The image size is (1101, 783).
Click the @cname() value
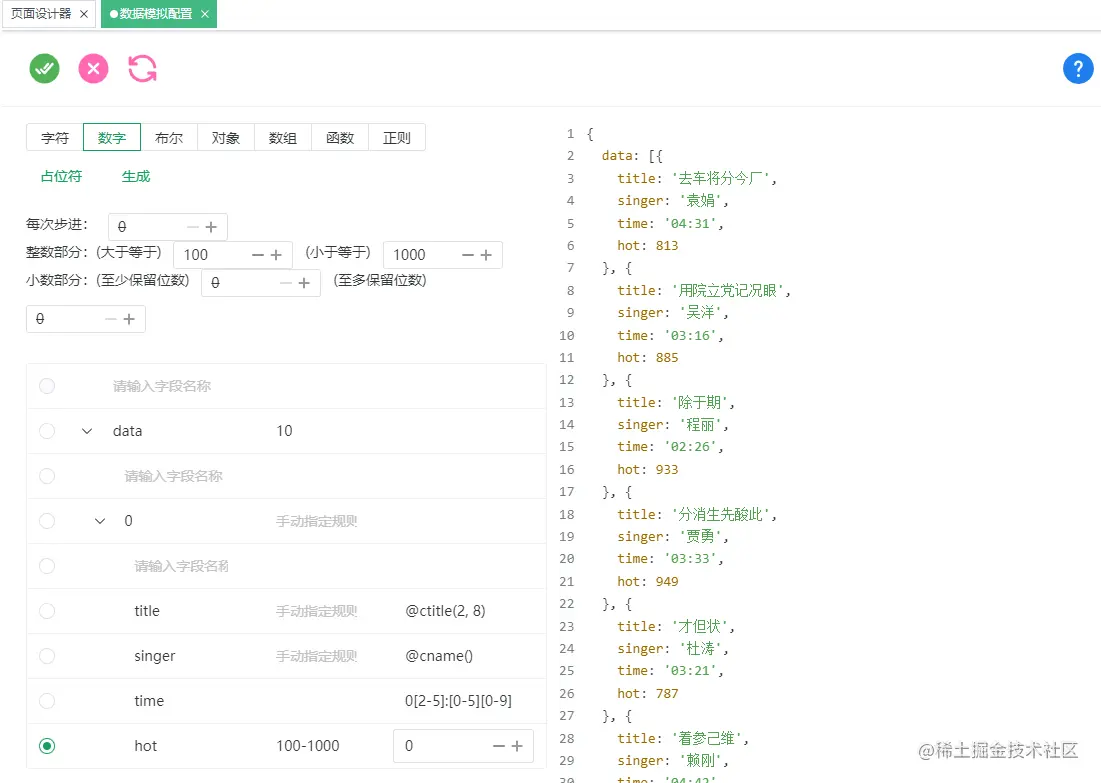[x=439, y=655]
